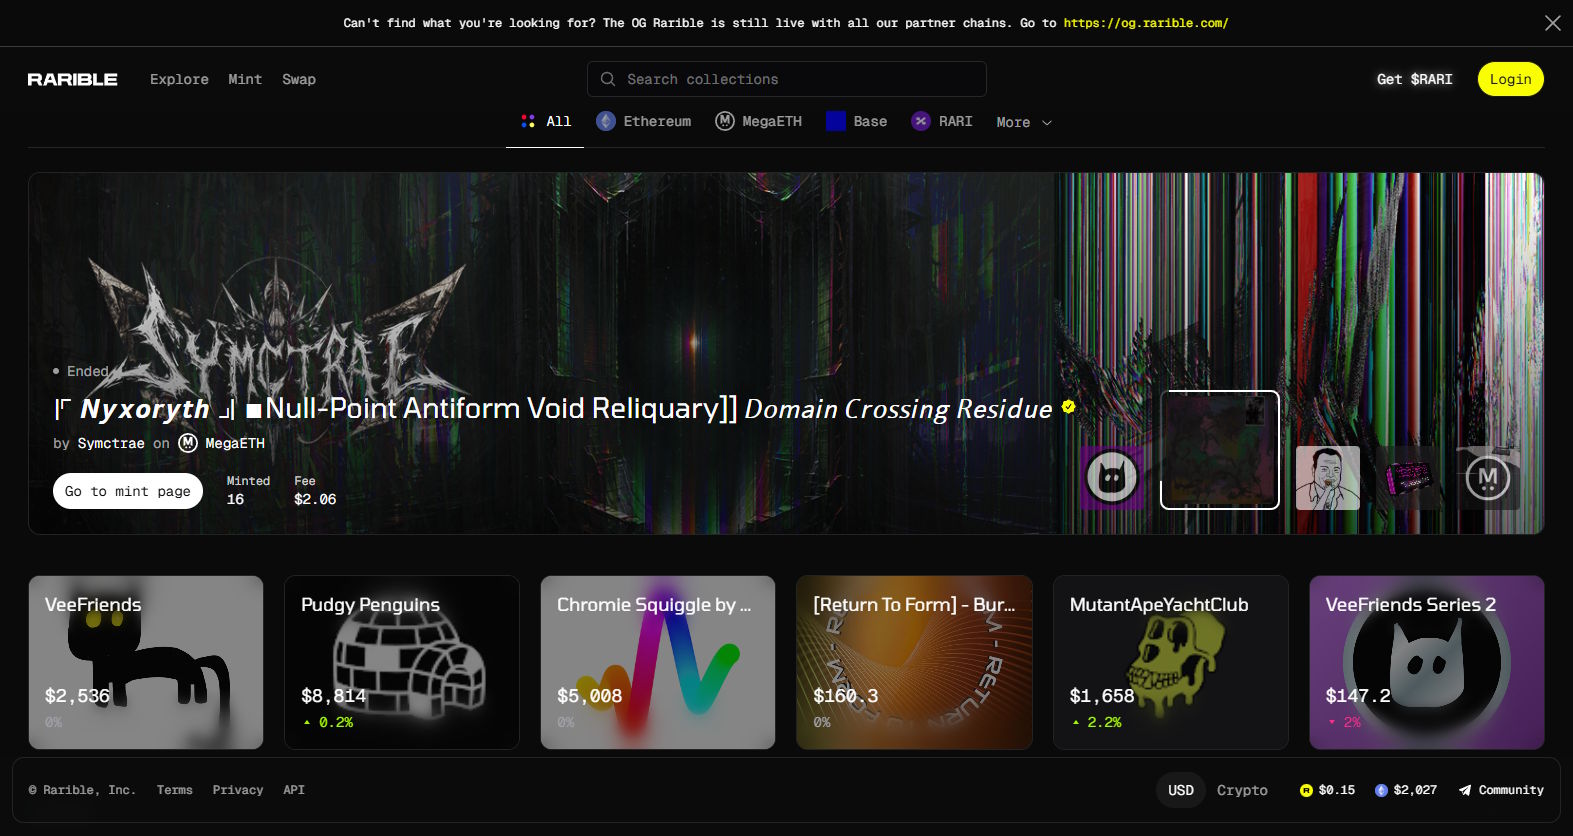Select the All chains tab
The width and height of the screenshot is (1573, 836).
click(x=545, y=121)
